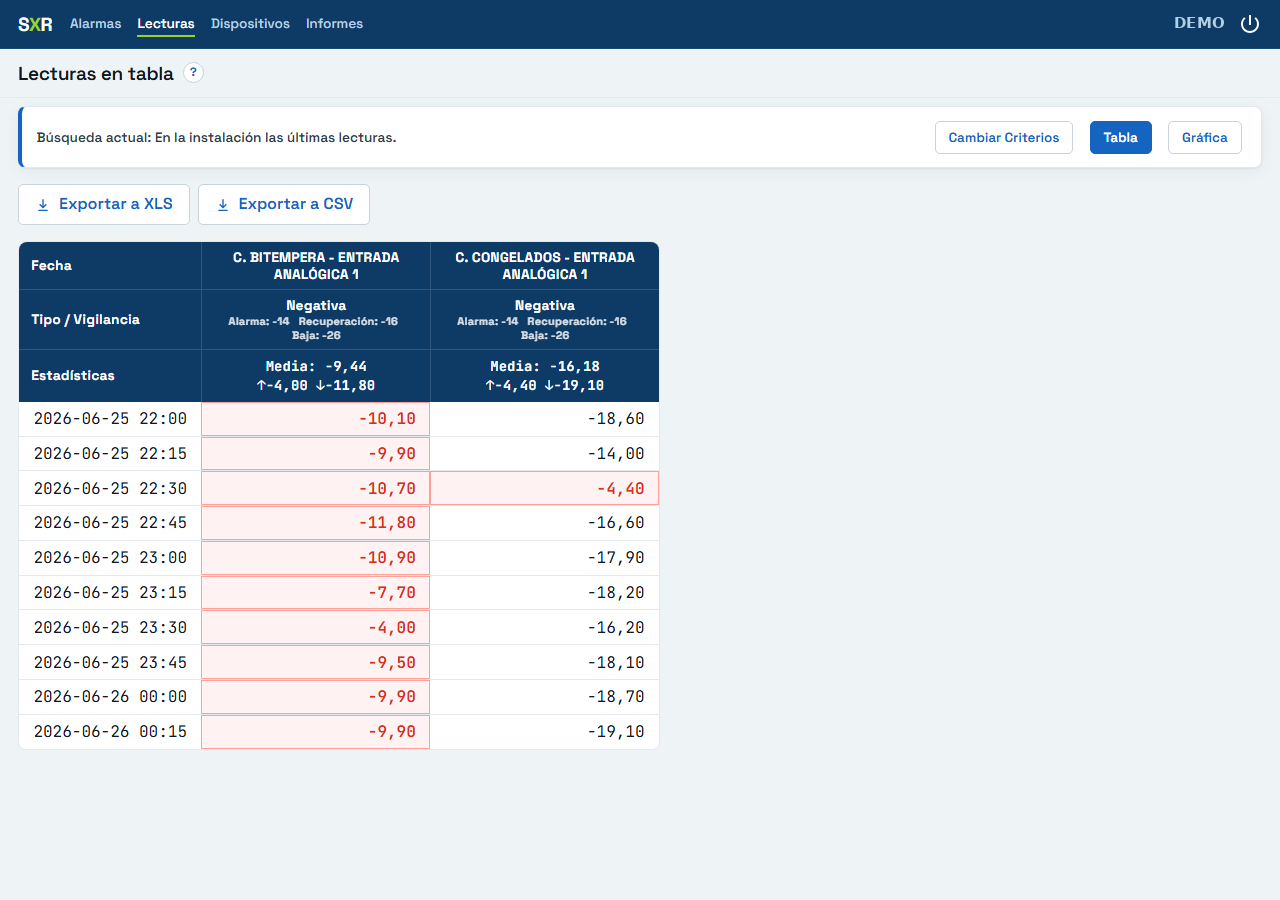Click the -16,20 reading cell
Image resolution: width=1280 pixels, height=900 pixels.
[x=545, y=628]
